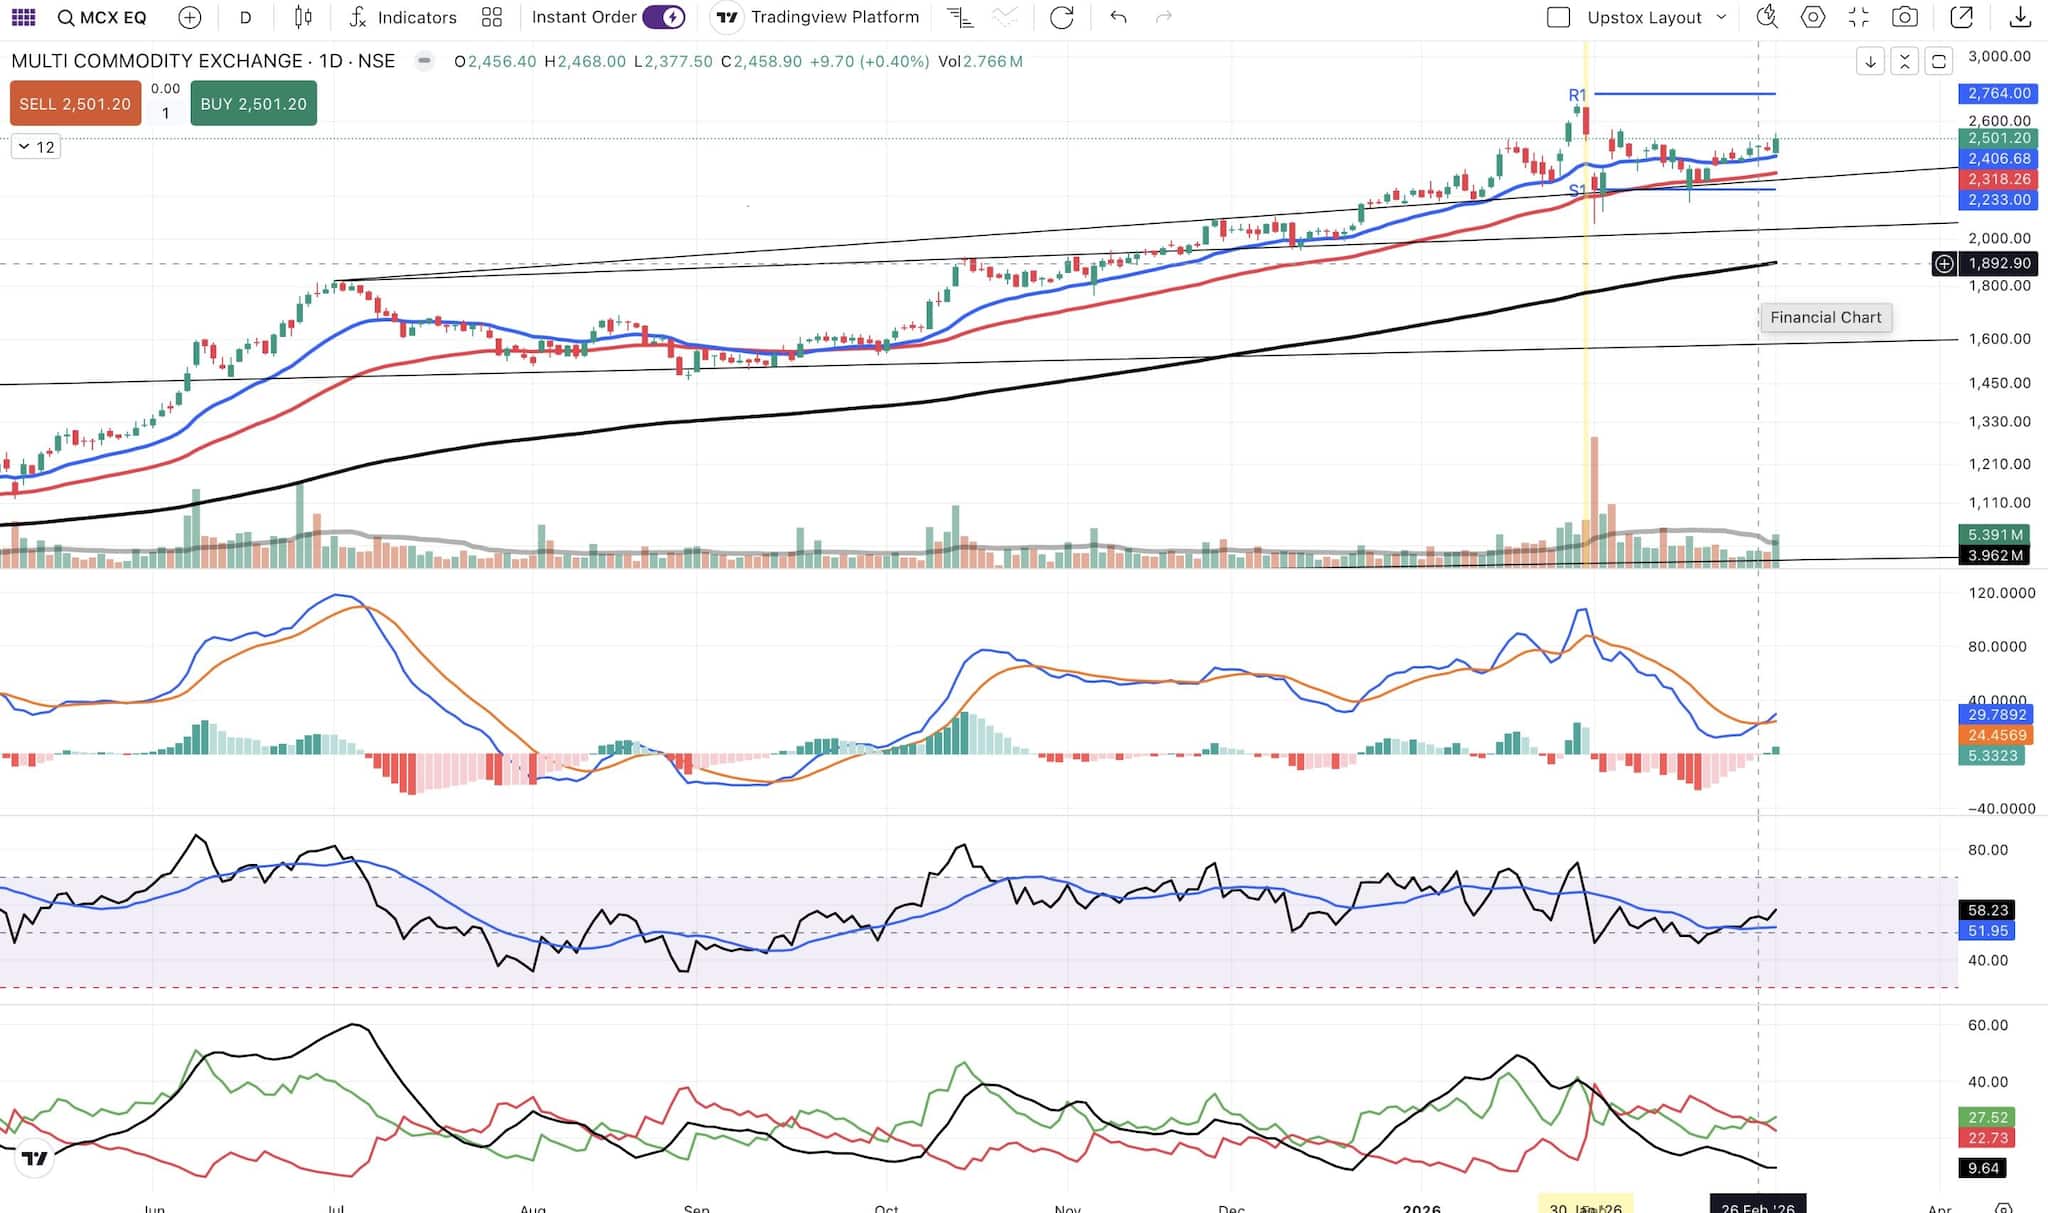Select the 58.23 RSI value label
Image resolution: width=2048 pixels, height=1213 pixels.
1987,910
